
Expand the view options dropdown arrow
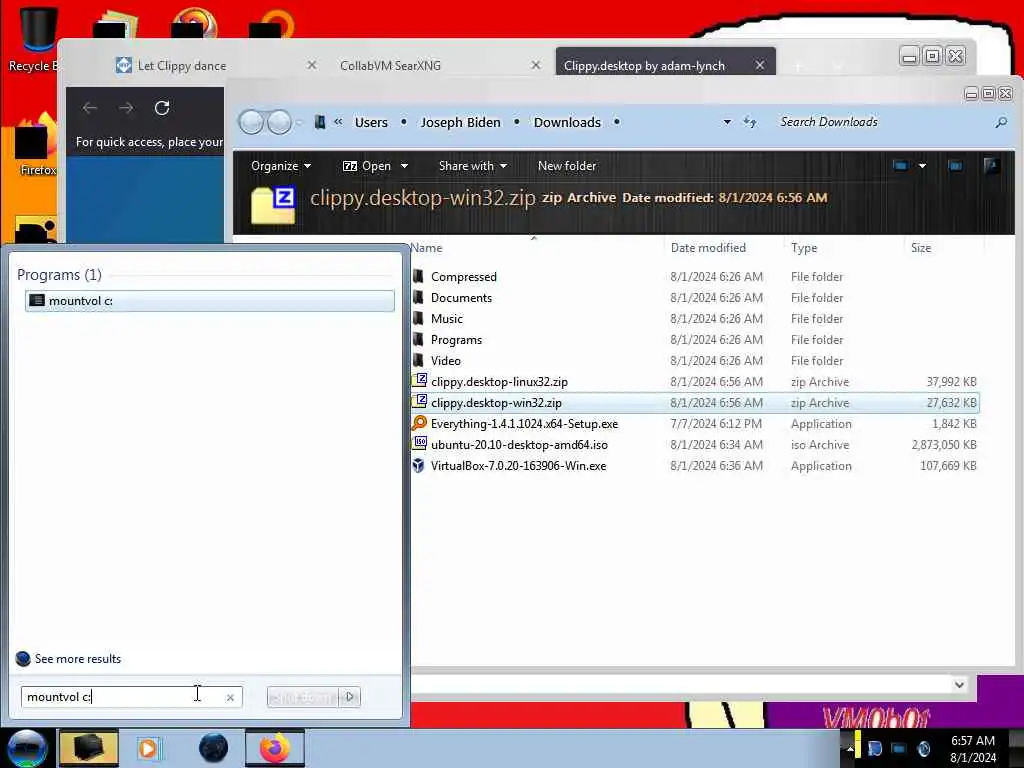click(x=922, y=166)
